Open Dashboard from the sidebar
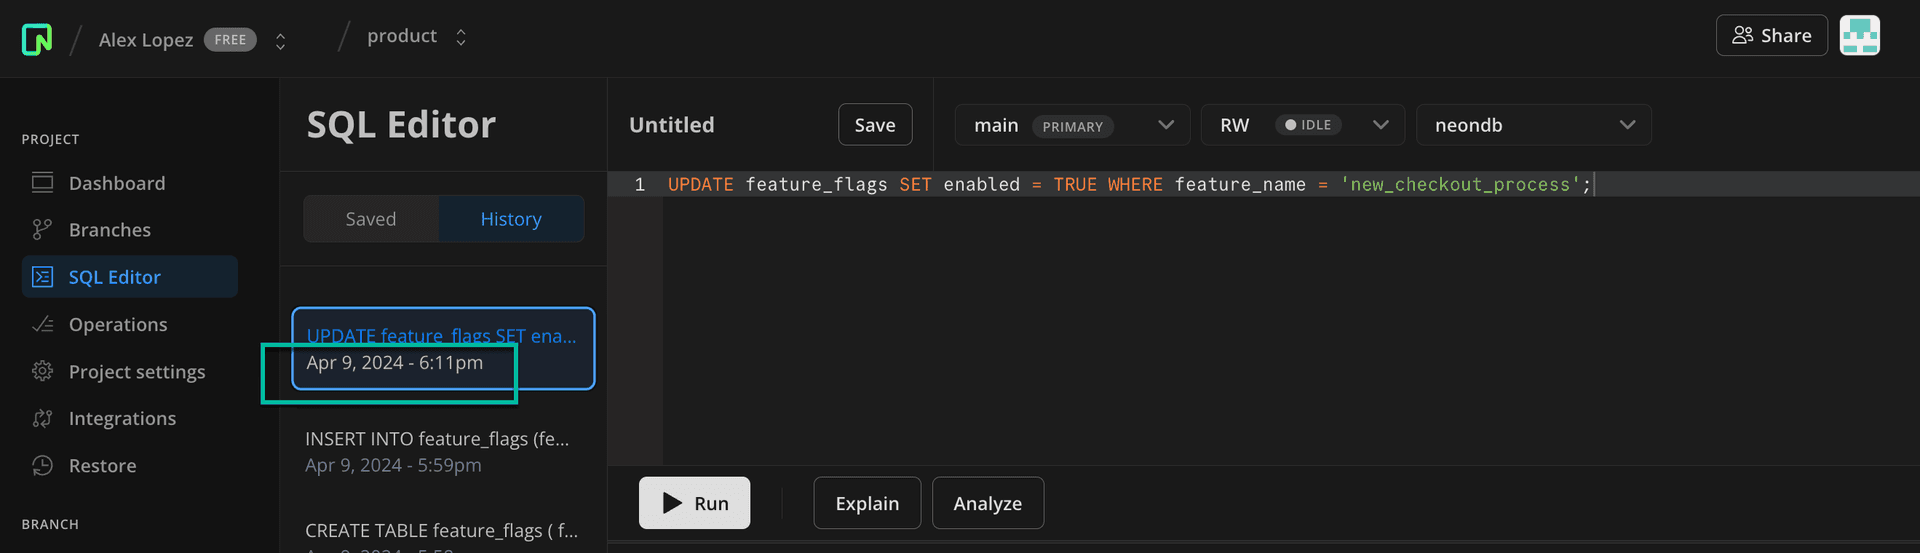Image resolution: width=1920 pixels, height=553 pixels. [116, 183]
